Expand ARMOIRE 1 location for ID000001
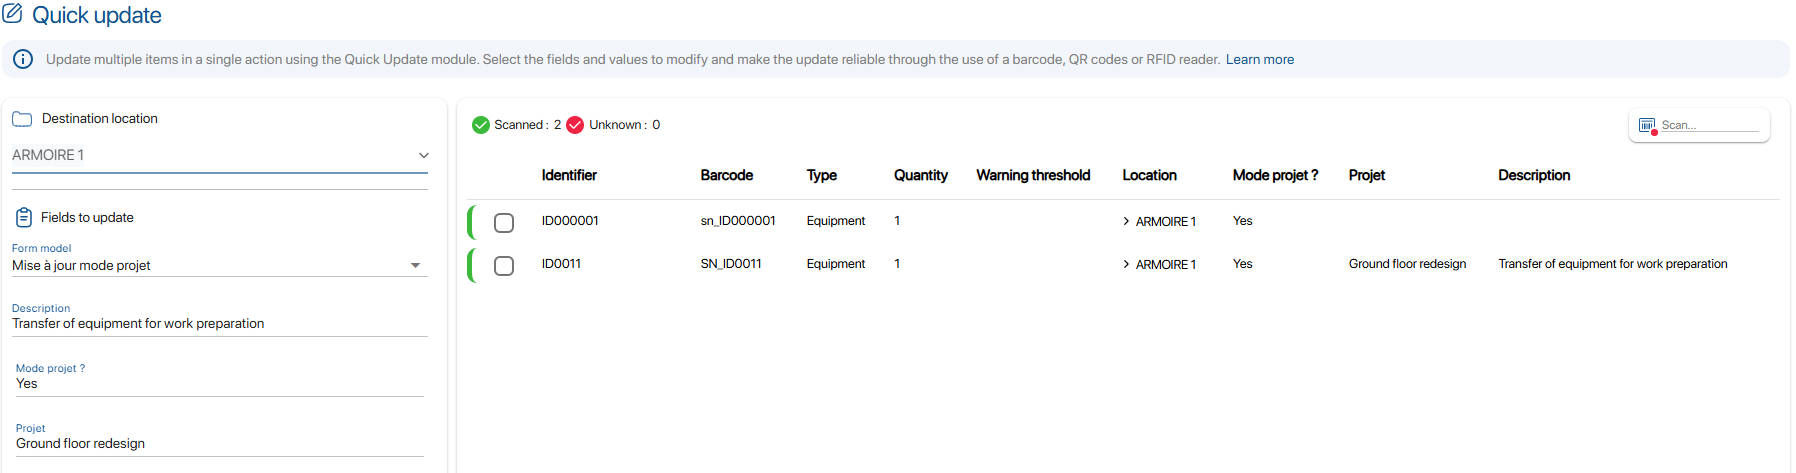This screenshot has width=1796, height=473. [1126, 221]
